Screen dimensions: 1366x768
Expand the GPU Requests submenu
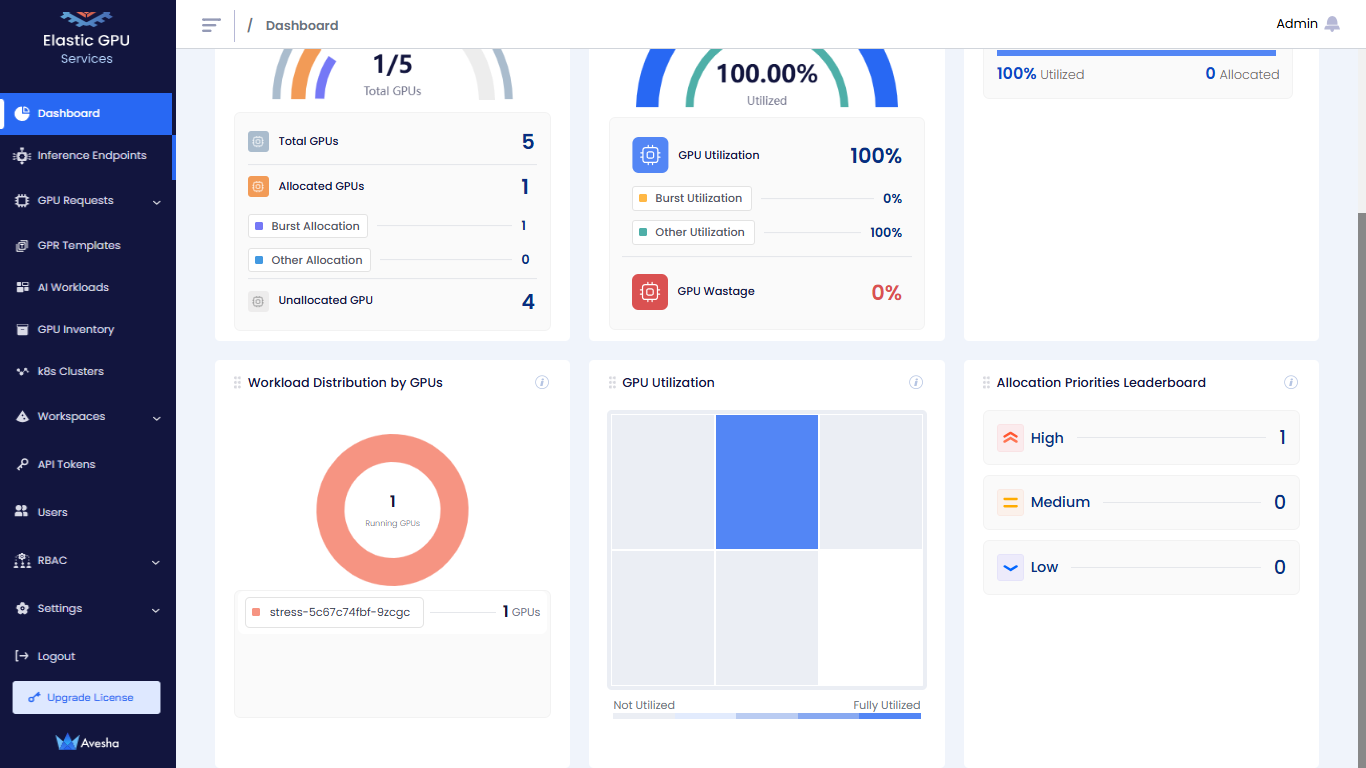click(156, 202)
